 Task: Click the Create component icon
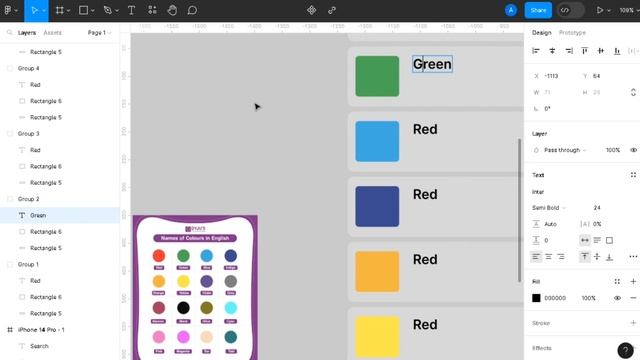pyautogui.click(x=311, y=10)
